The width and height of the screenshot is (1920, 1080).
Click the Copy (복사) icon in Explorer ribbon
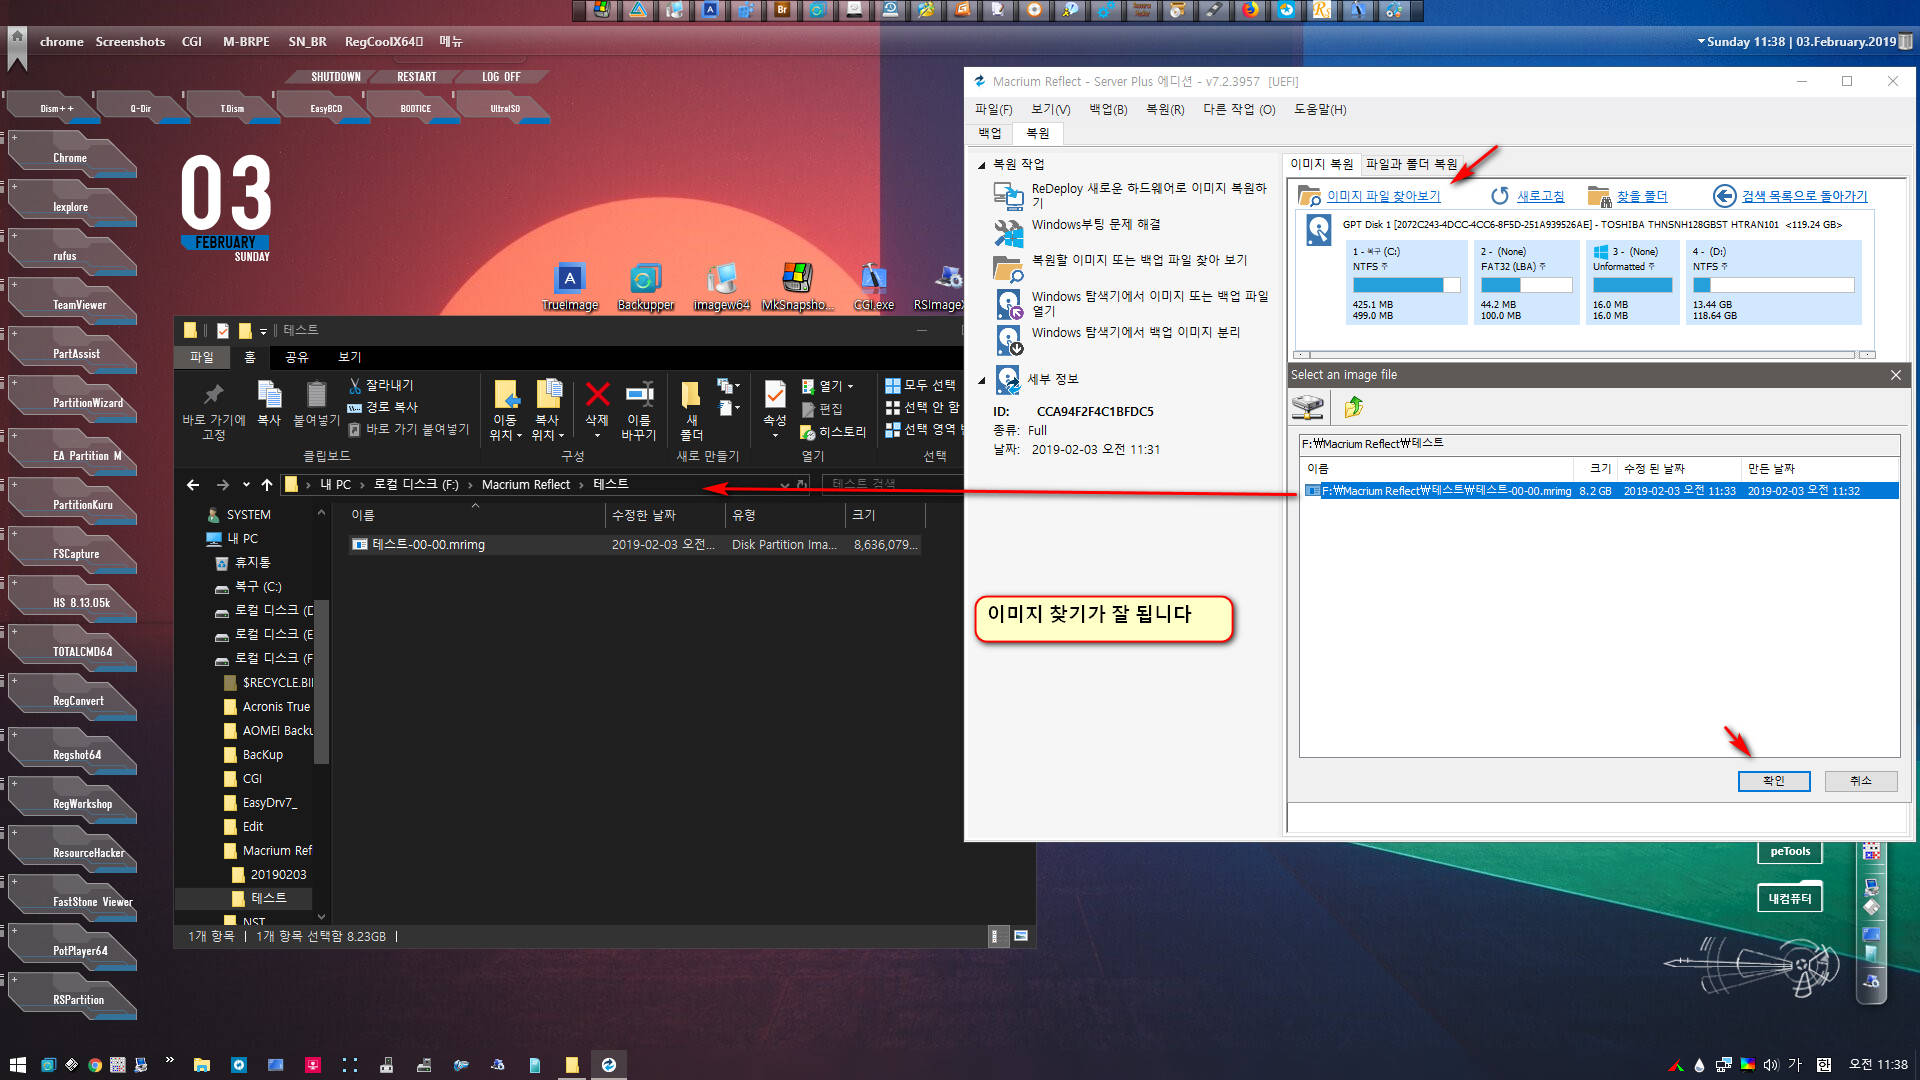click(269, 394)
